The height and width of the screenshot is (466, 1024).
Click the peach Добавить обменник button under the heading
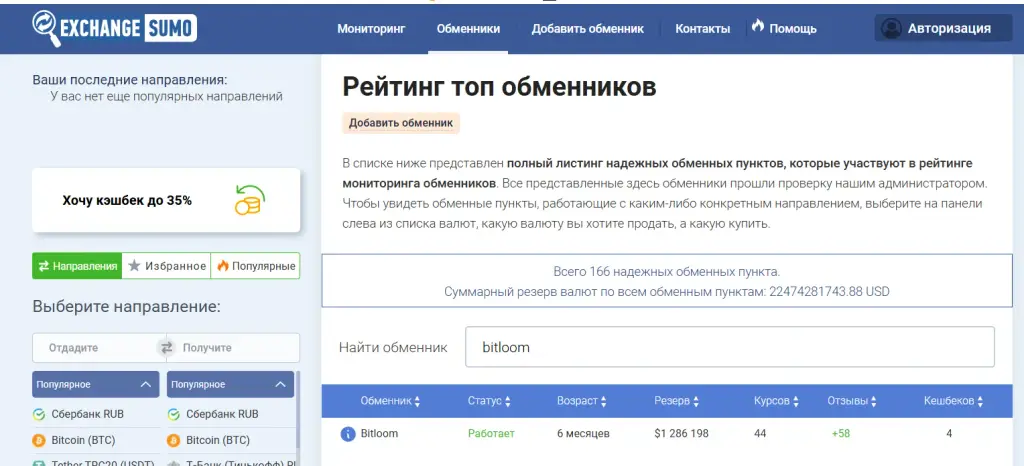401,123
